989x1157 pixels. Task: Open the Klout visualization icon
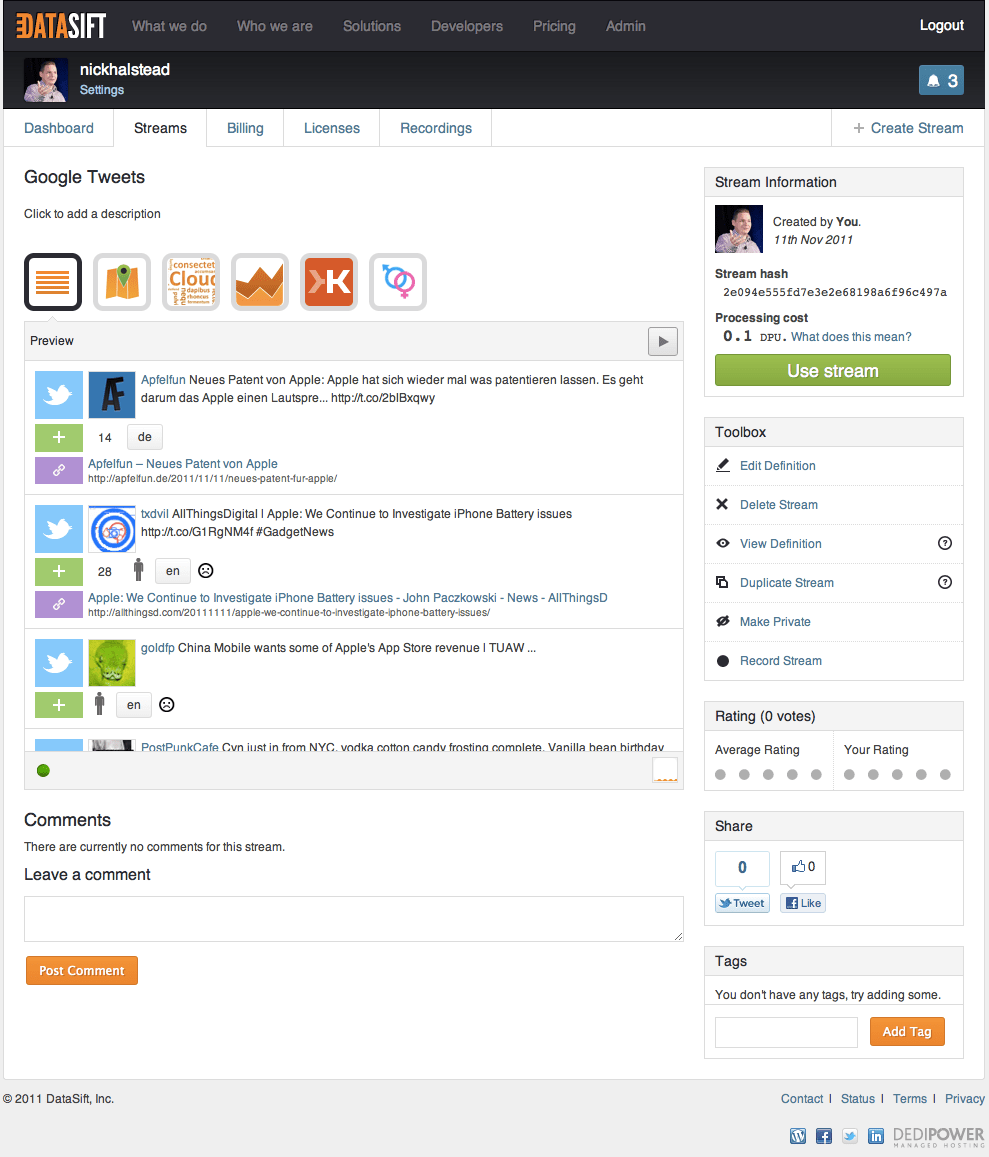coord(329,282)
